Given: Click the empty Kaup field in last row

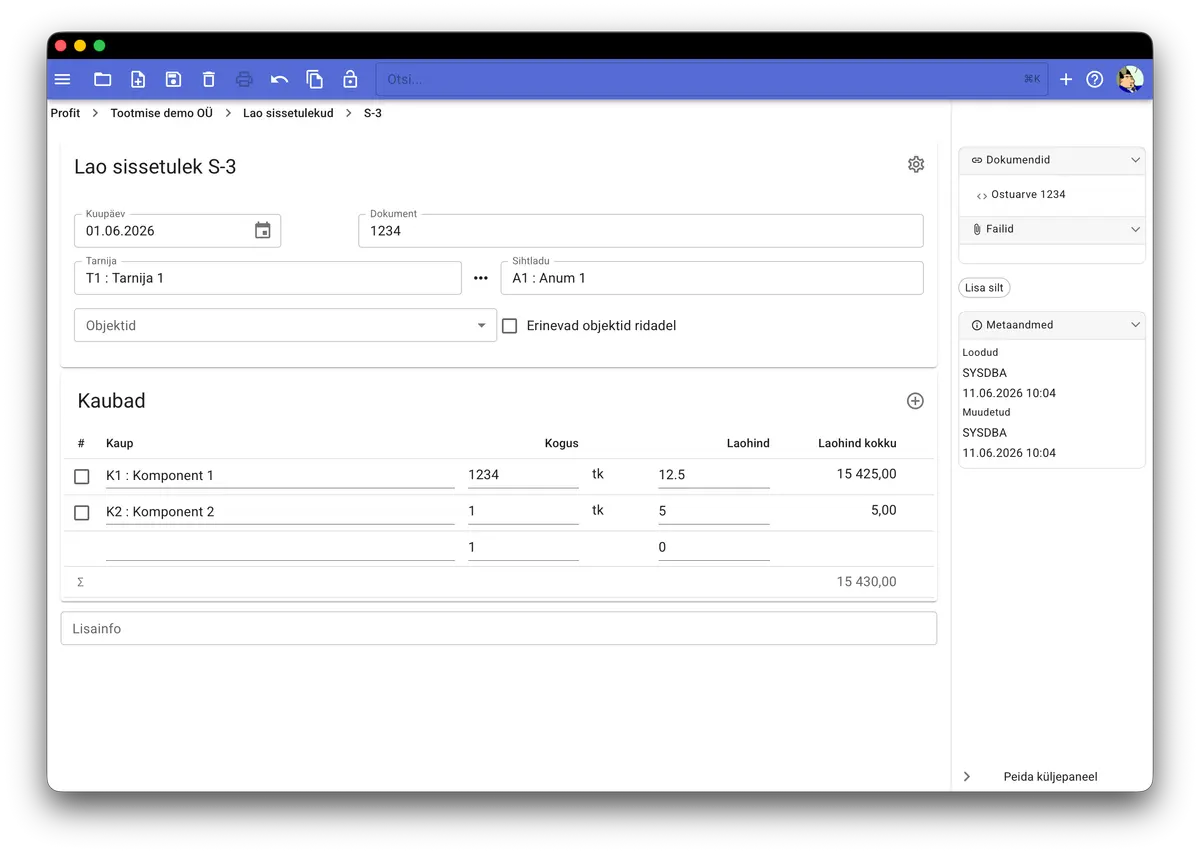Looking at the screenshot, I should tap(280, 548).
